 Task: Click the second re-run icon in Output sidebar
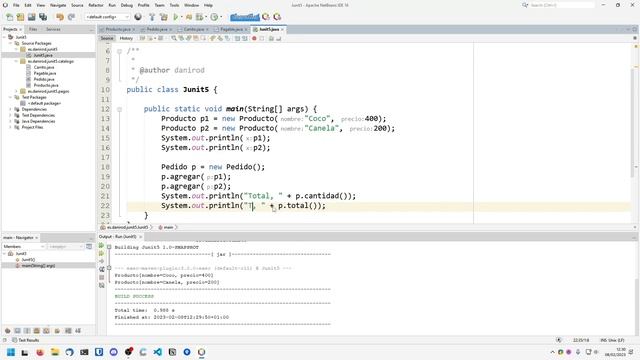click(102, 253)
